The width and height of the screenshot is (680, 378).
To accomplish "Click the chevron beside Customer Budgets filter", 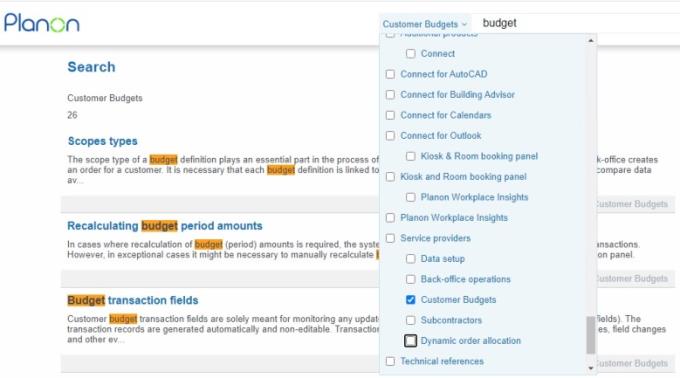I will pos(464,25).
